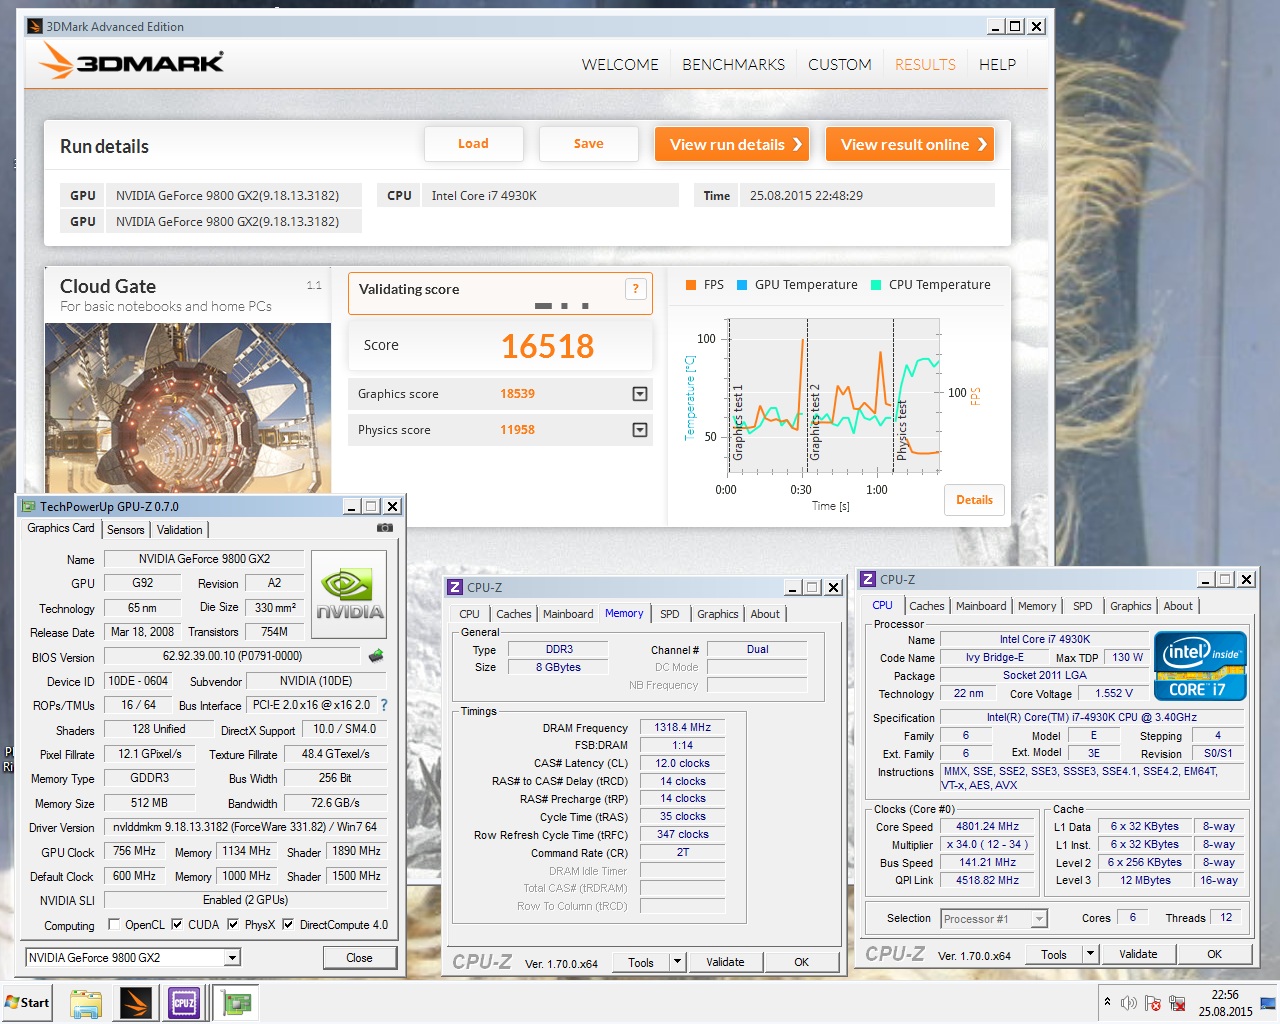Click the GPU-Z Driver Version field

coord(245,827)
